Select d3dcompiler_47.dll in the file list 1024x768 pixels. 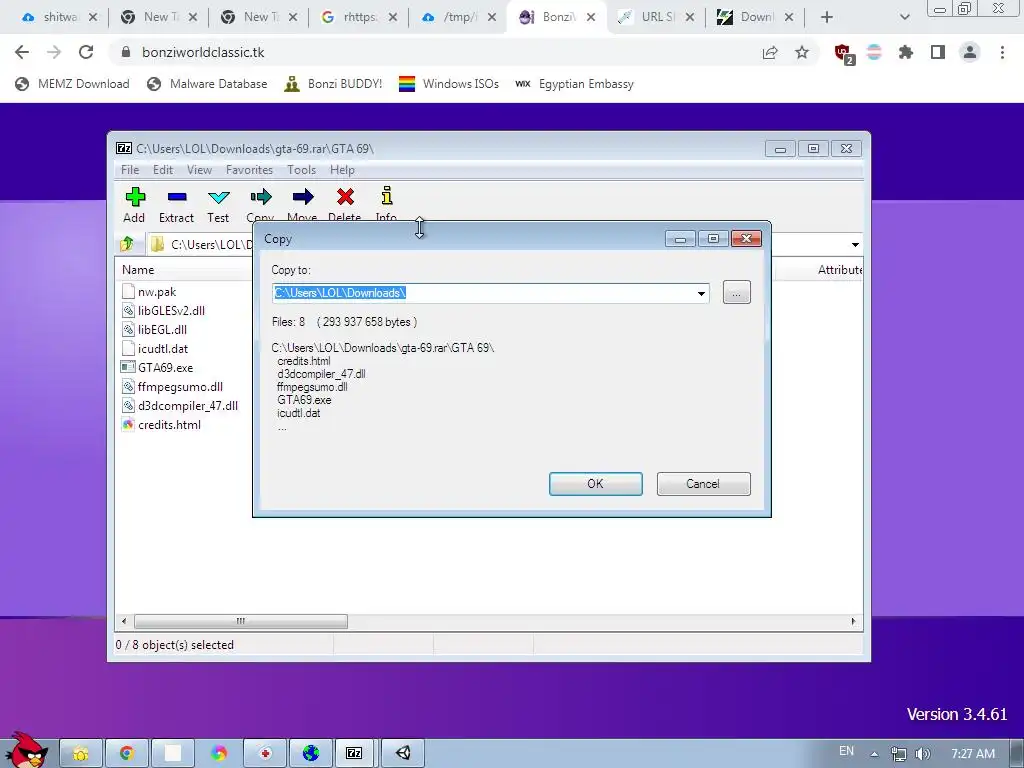[x=180, y=406]
